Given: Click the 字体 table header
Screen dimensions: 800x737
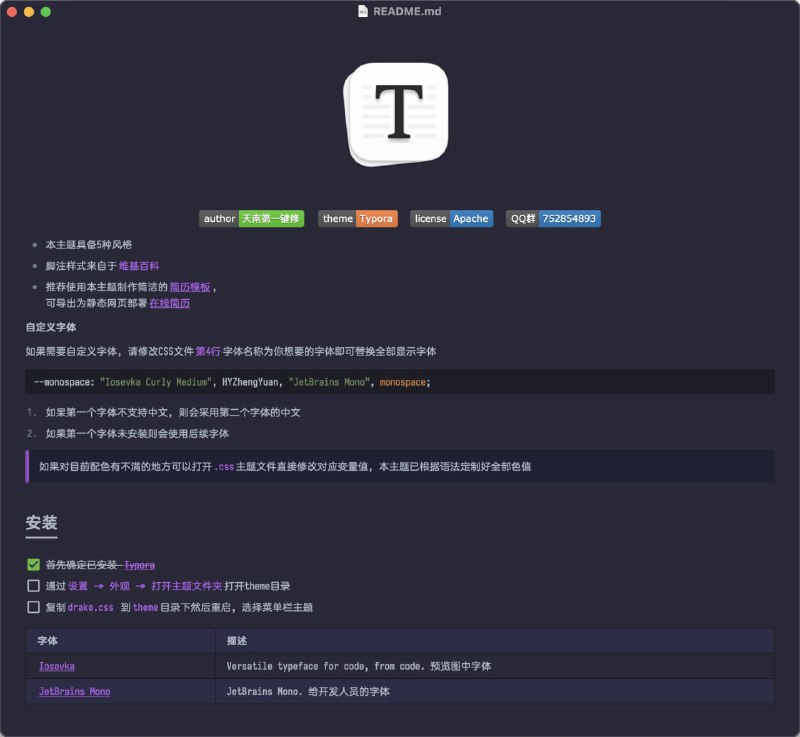Looking at the screenshot, I should (121, 641).
